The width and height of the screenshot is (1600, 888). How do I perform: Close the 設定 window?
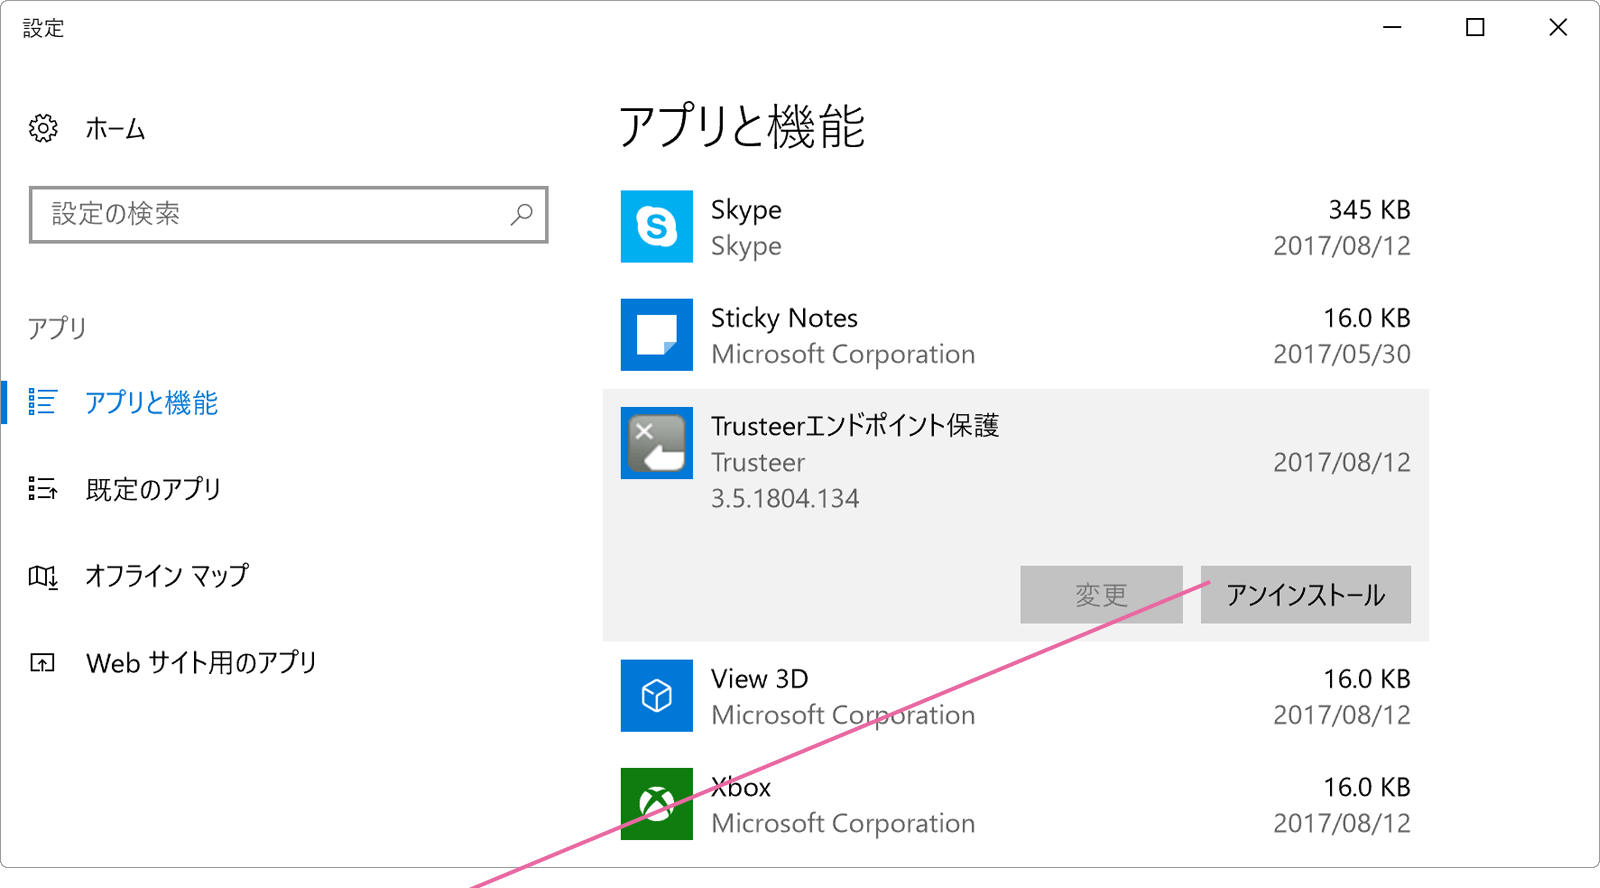pos(1558,27)
